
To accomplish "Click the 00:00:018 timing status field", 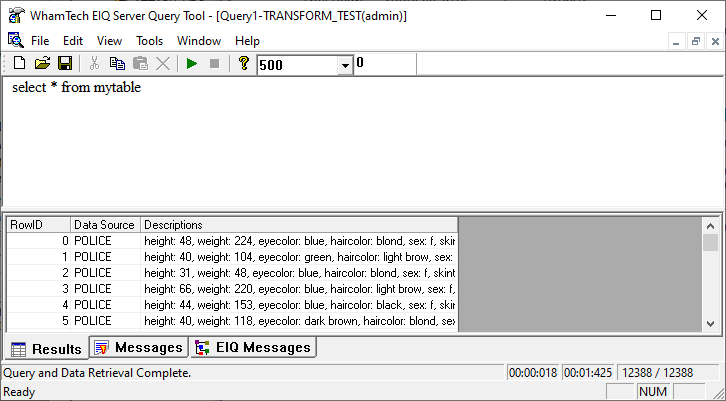I will click(x=533, y=373).
